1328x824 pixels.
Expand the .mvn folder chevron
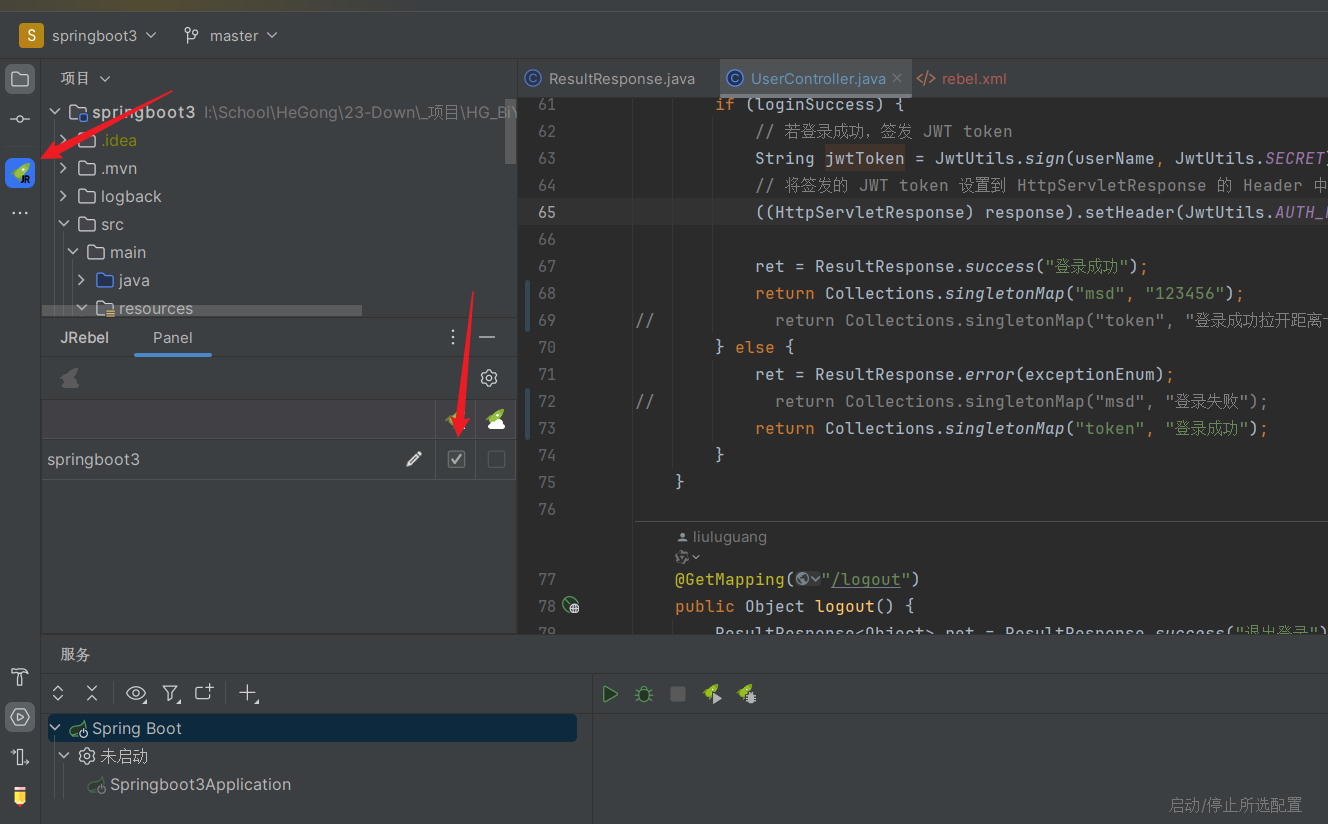pos(64,168)
